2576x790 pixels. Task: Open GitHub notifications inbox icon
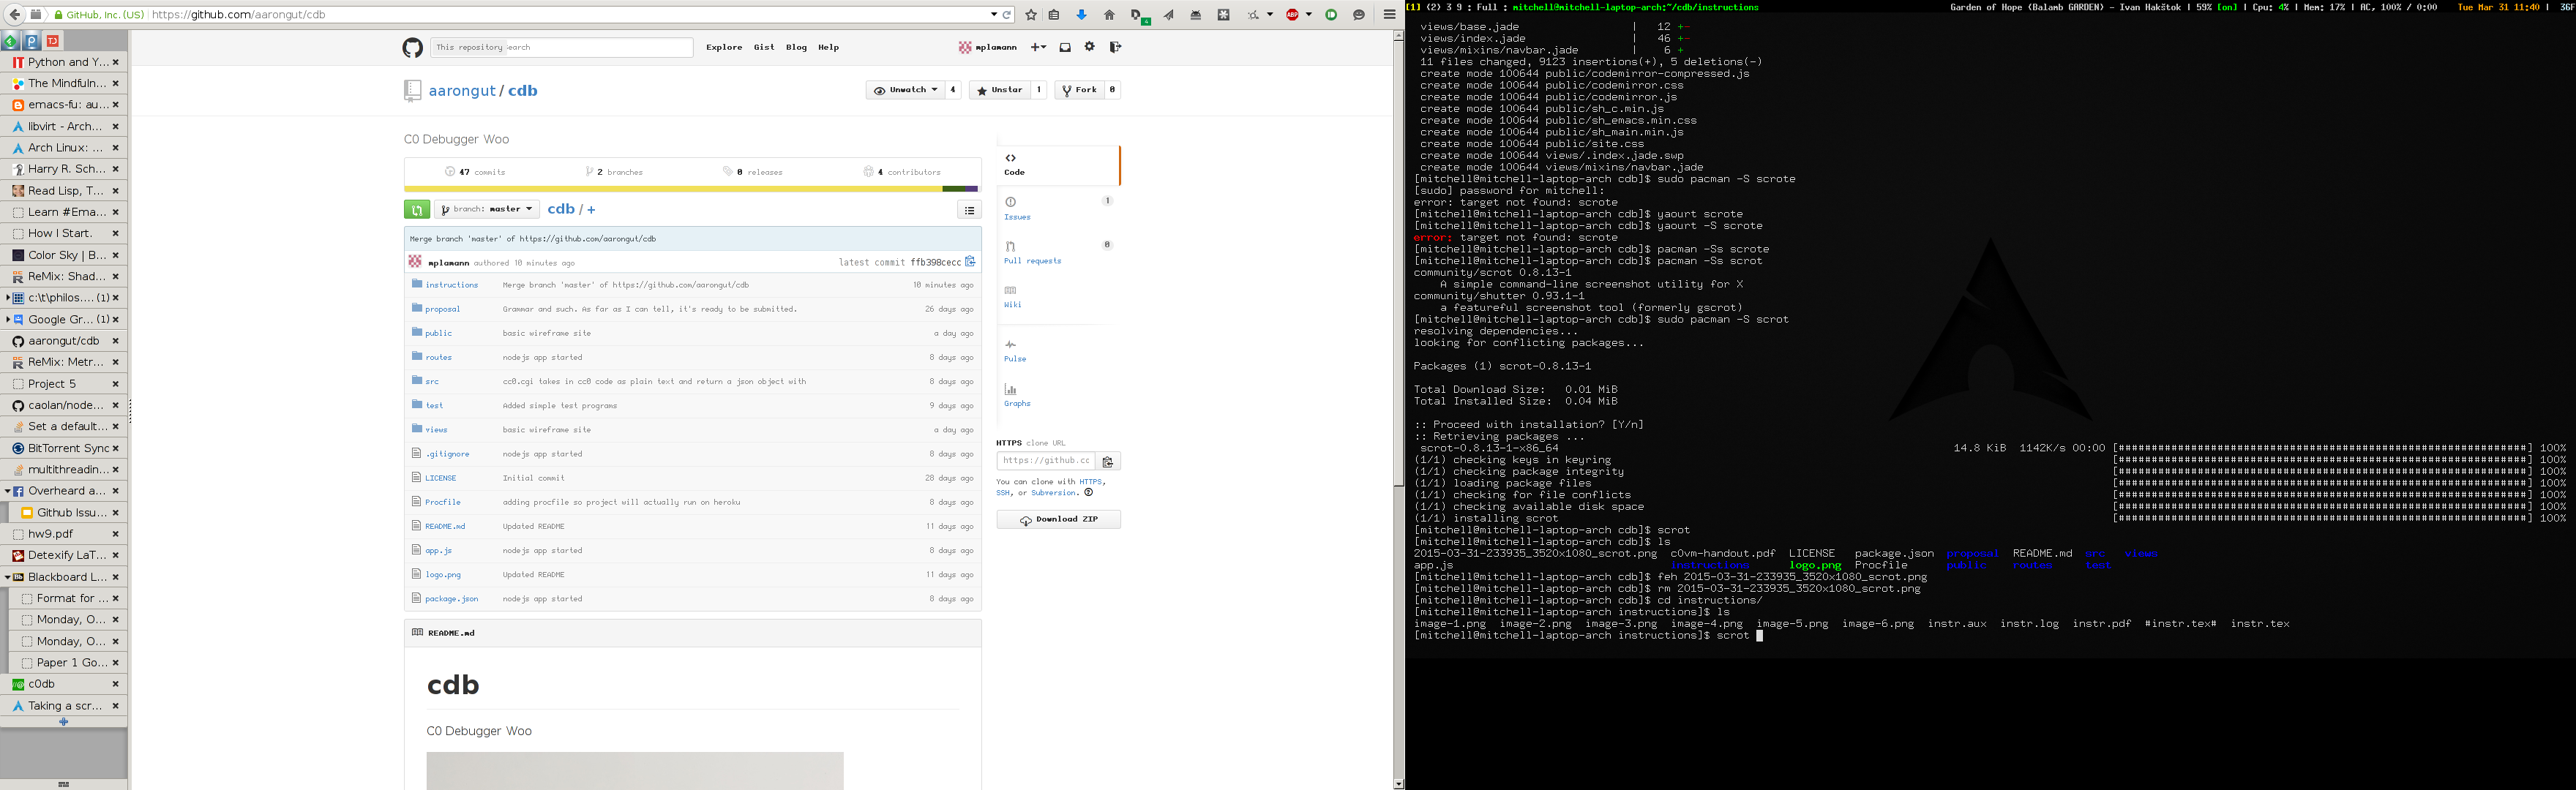tap(1065, 47)
